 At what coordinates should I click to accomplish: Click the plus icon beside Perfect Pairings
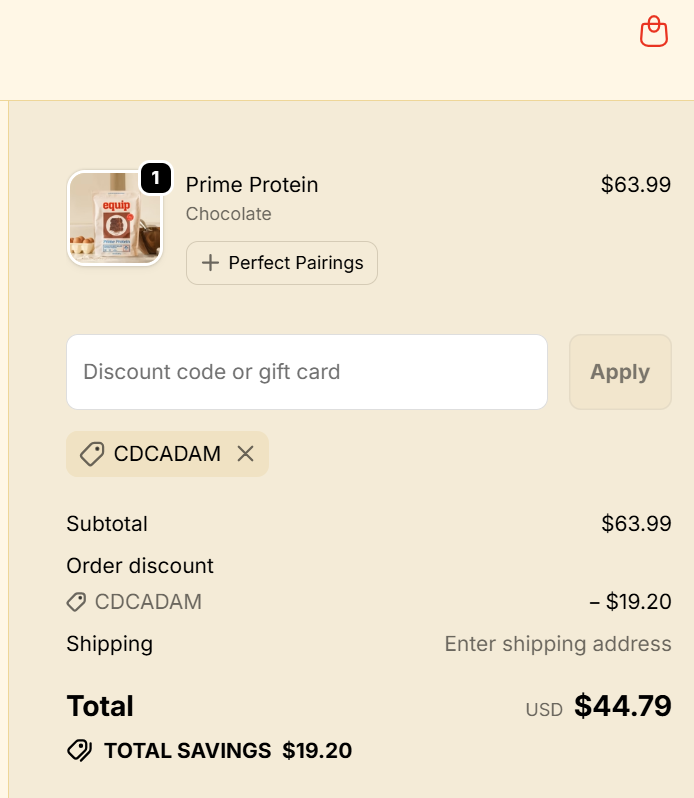210,263
